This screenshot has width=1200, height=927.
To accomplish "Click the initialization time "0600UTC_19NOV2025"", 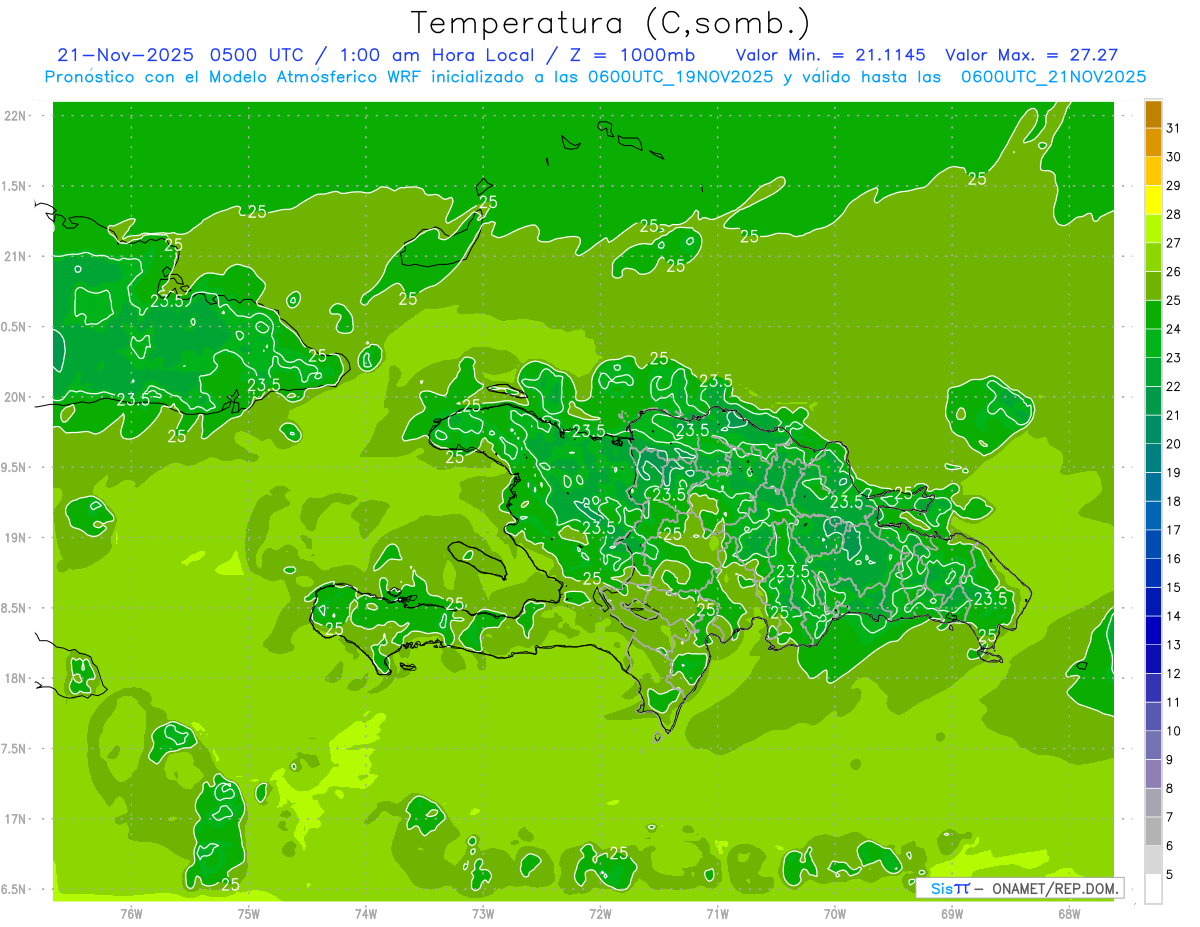I will tap(681, 76).
